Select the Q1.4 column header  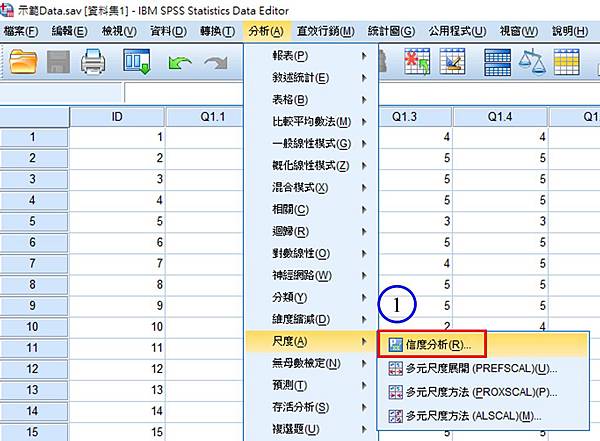500,117
